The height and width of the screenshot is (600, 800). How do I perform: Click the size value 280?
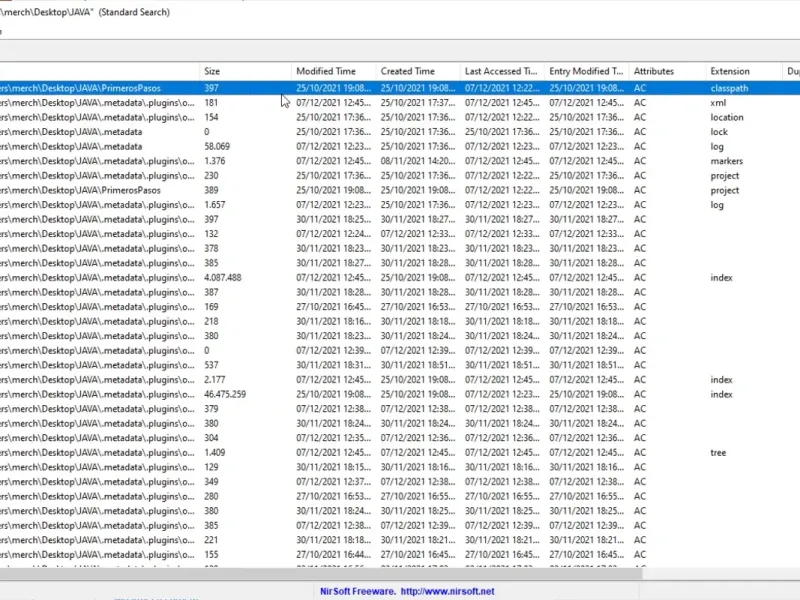(x=211, y=496)
